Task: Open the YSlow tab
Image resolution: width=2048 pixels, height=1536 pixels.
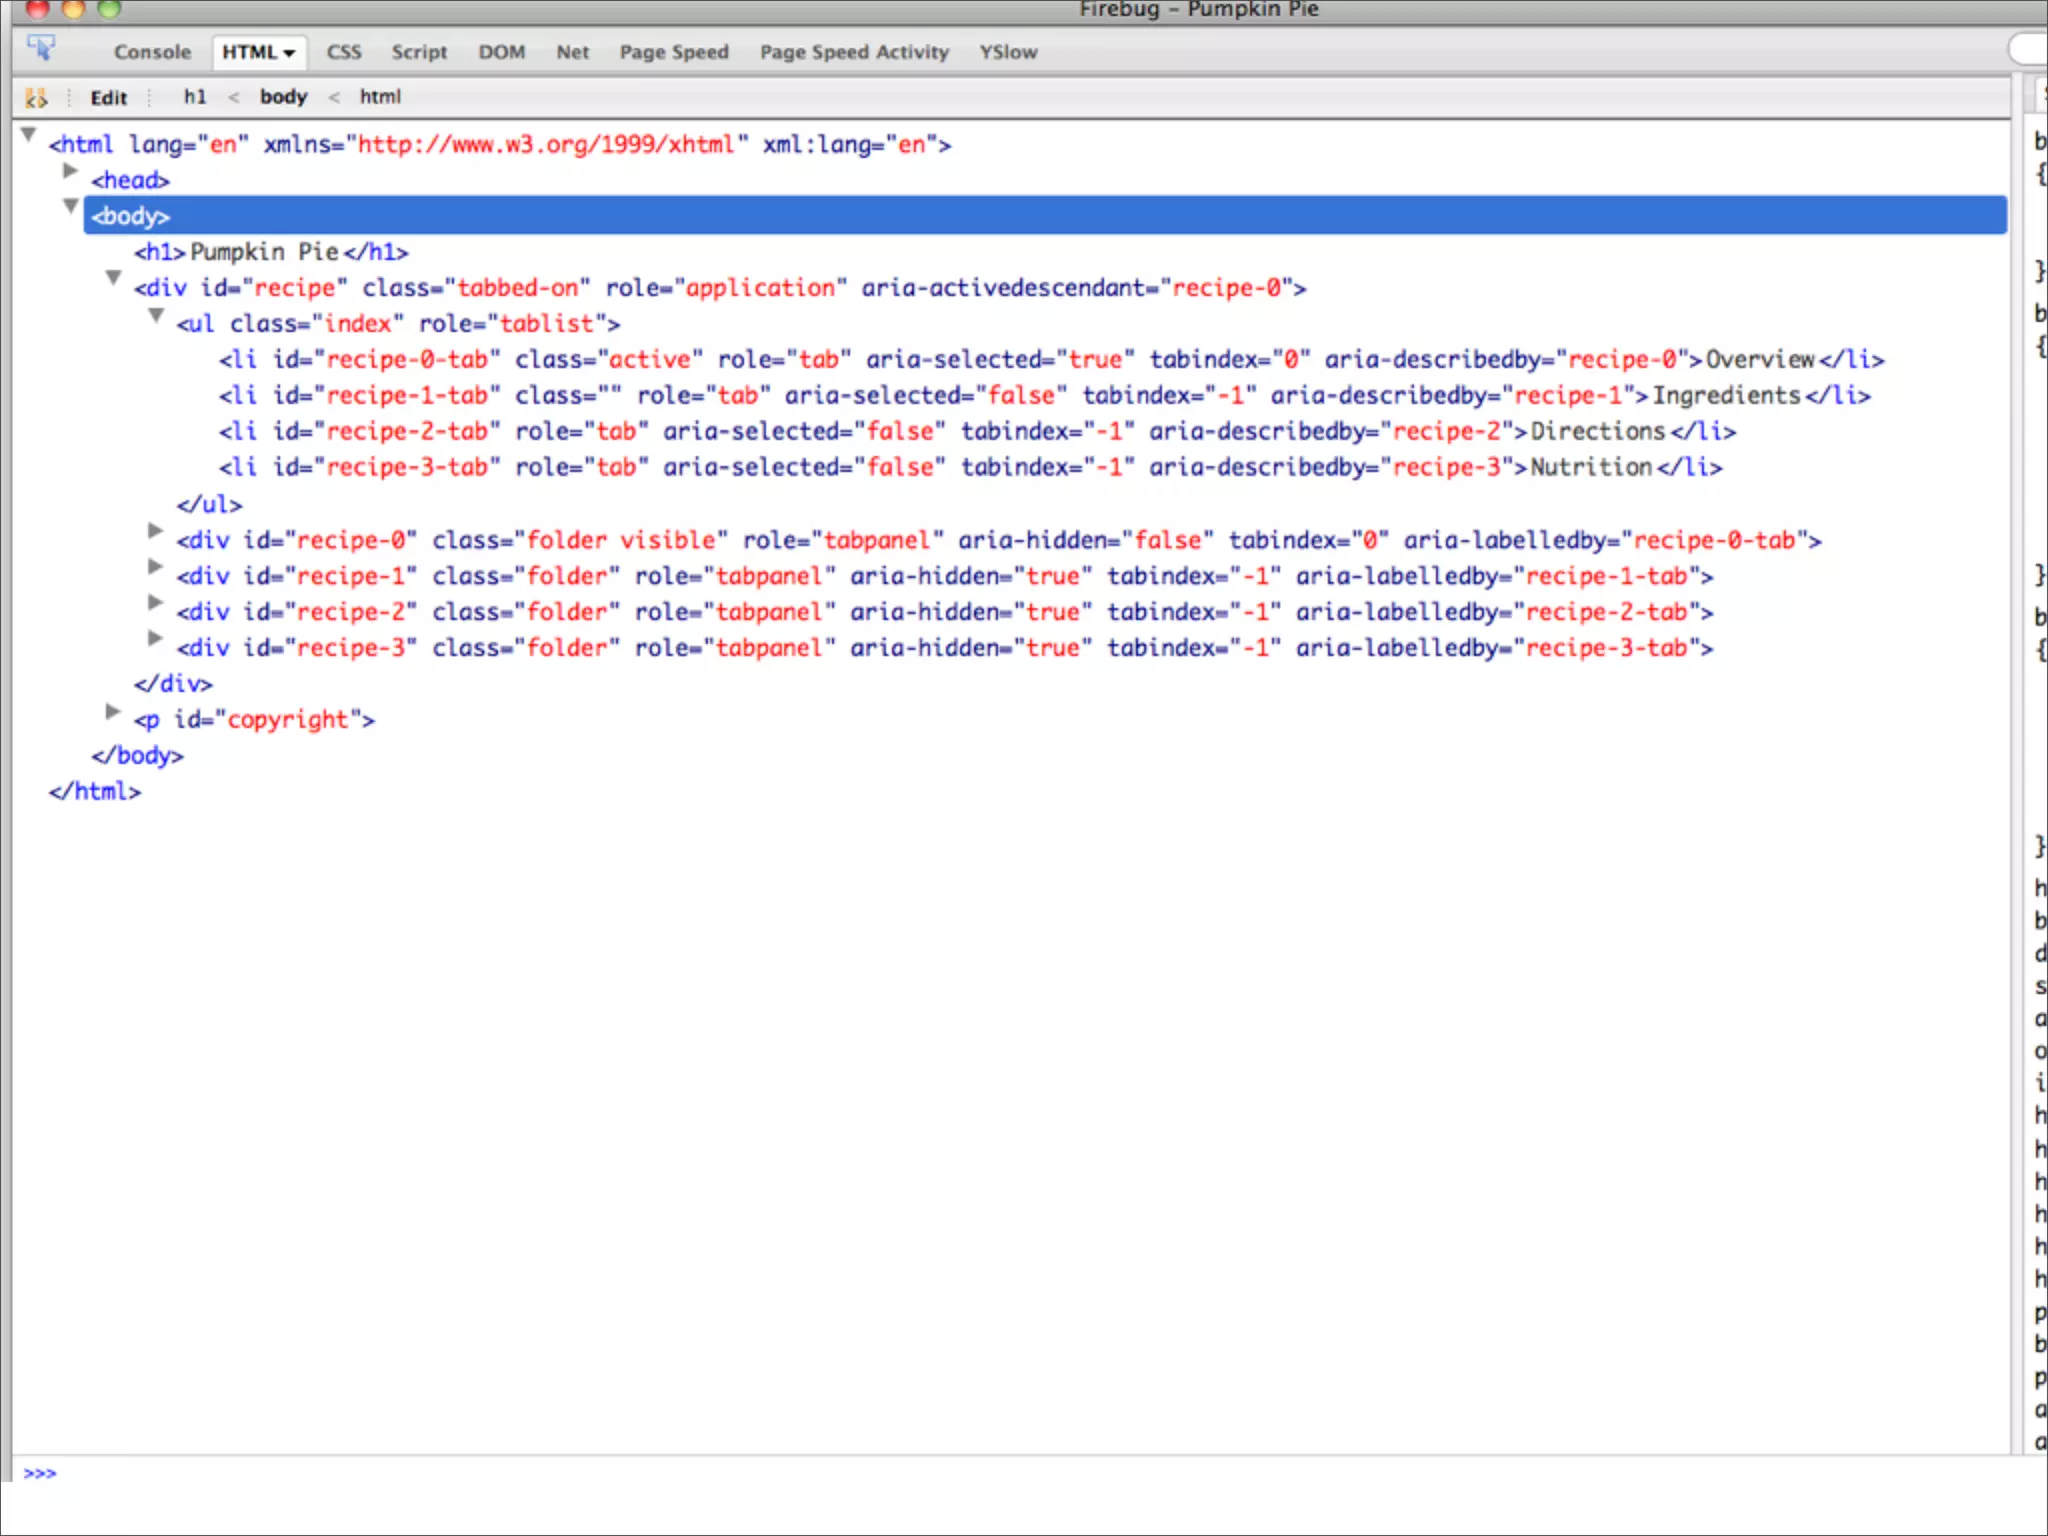Action: pos(1008,52)
